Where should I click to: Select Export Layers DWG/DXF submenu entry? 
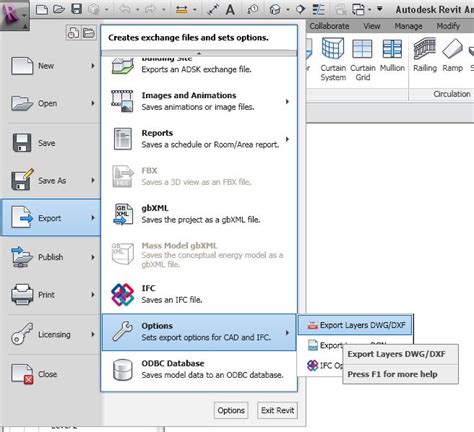(x=355, y=325)
